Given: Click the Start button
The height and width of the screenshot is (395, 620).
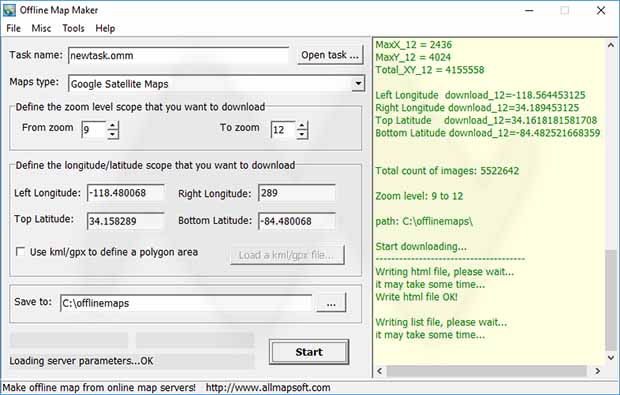Looking at the screenshot, I should click(x=309, y=352).
